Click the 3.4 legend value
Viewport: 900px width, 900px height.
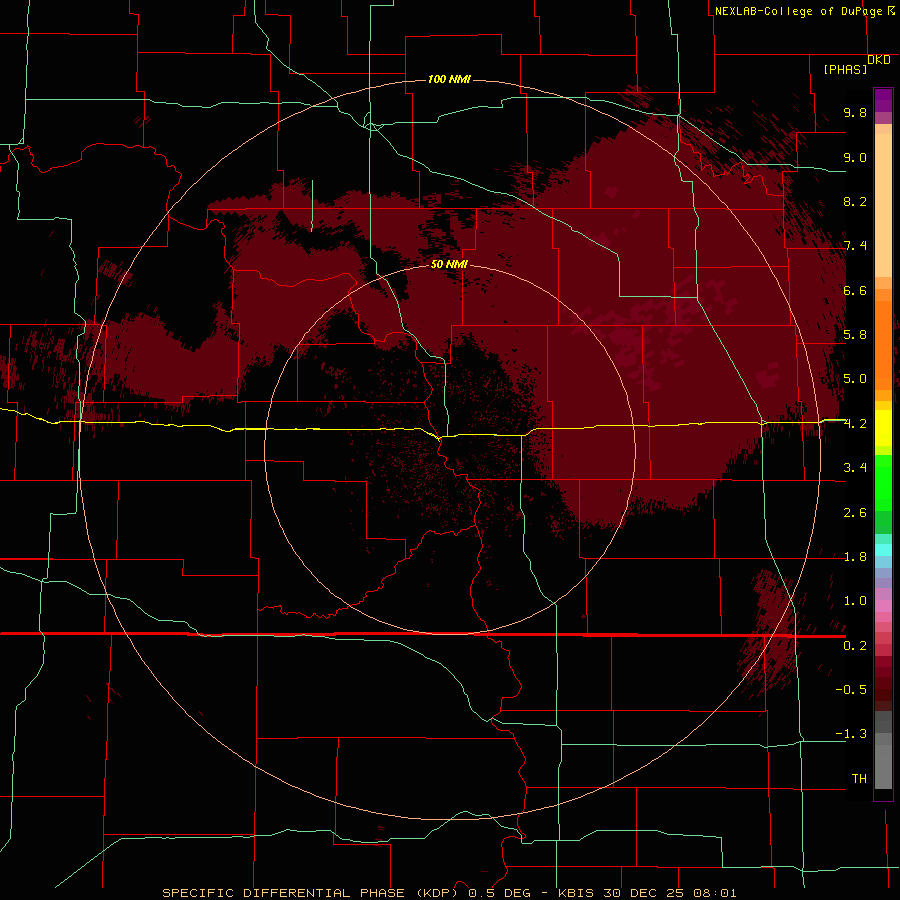[x=855, y=468]
